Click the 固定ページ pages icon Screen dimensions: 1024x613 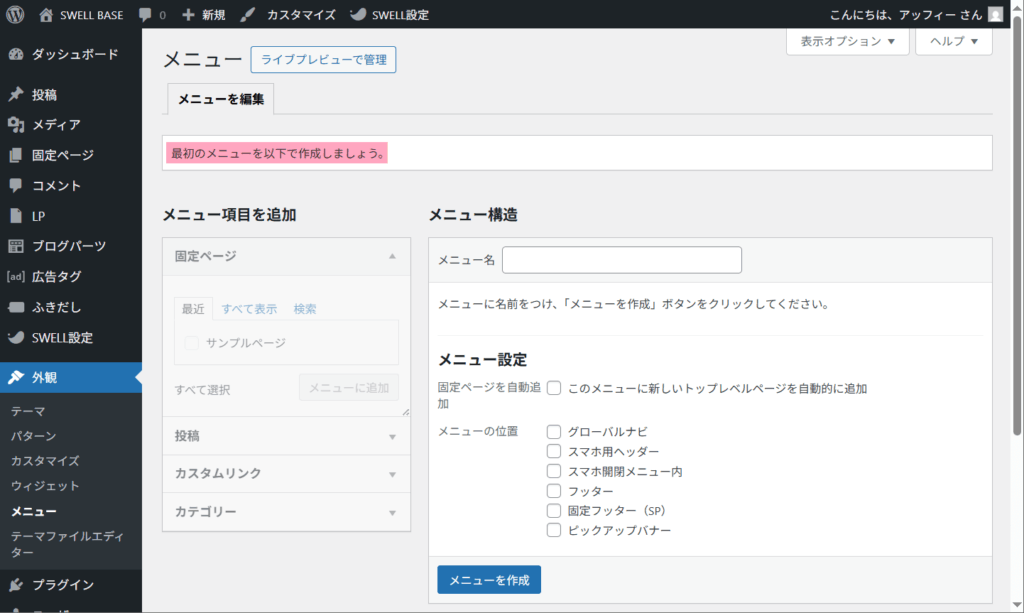(x=16, y=155)
